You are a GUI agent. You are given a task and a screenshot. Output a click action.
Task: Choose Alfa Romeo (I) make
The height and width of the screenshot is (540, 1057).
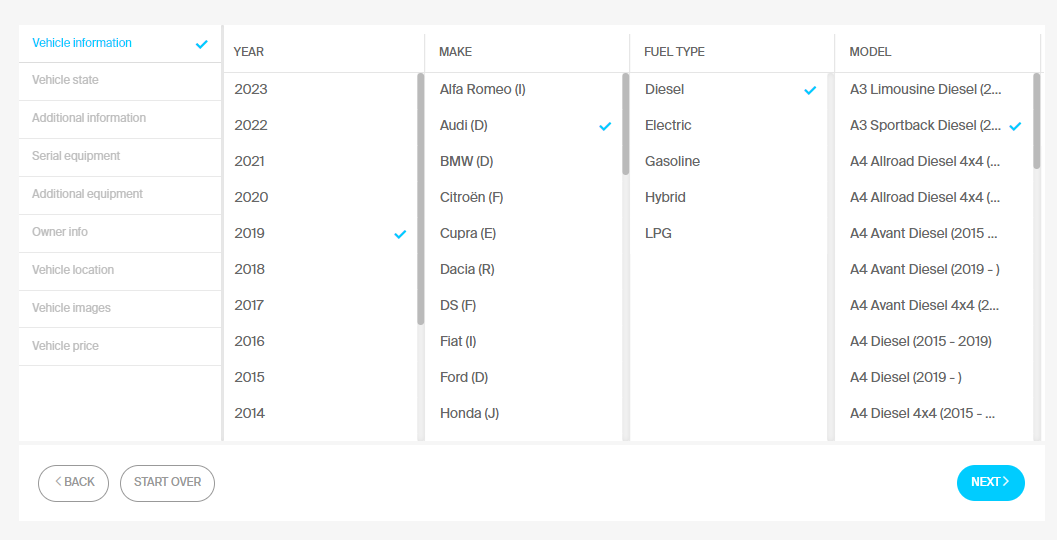tap(524, 90)
